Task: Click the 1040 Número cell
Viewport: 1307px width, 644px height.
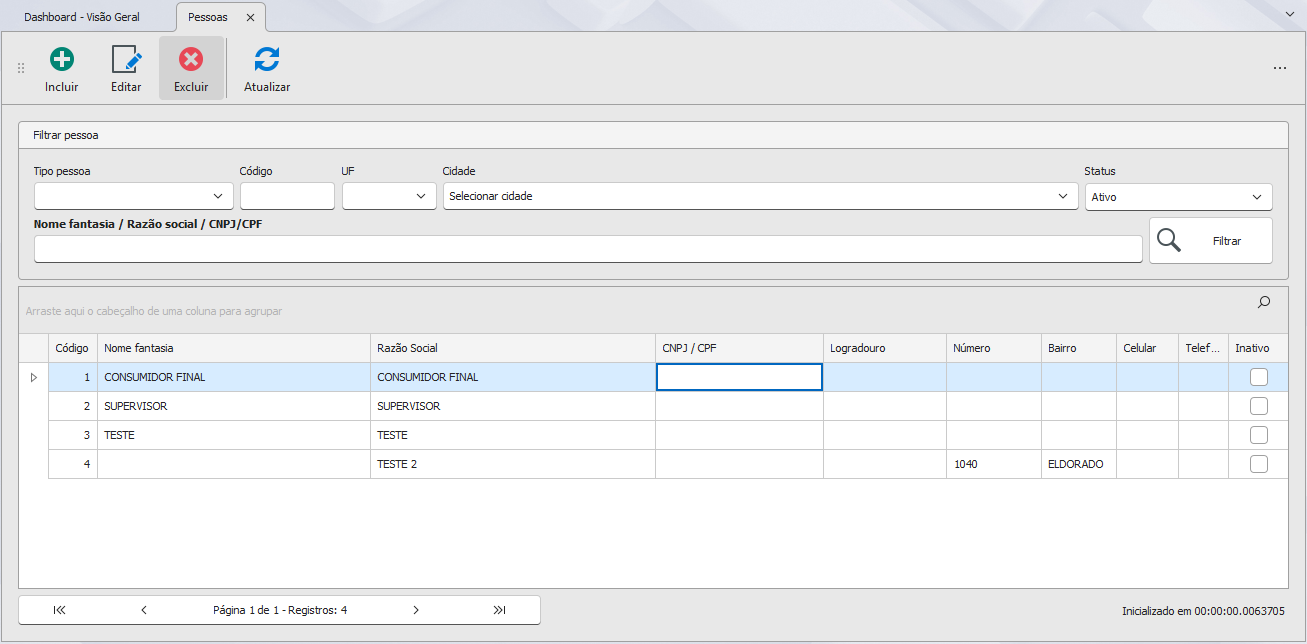Action: coord(994,464)
